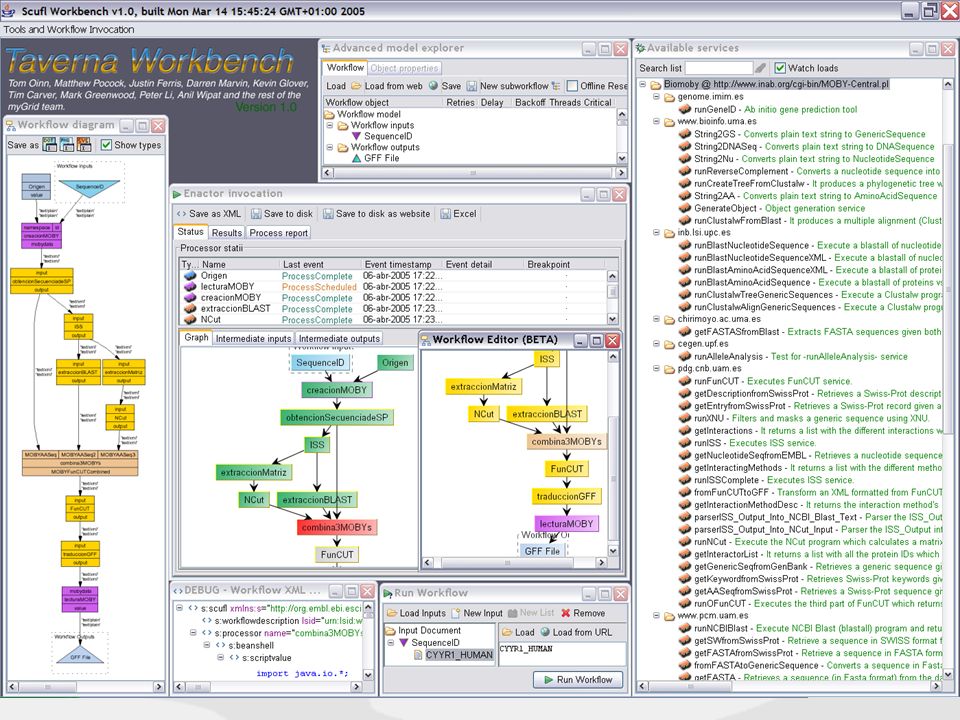Viewport: 960px width, 720px height.
Task: Collapse the Workflow outputs tree node
Action: [x=329, y=147]
